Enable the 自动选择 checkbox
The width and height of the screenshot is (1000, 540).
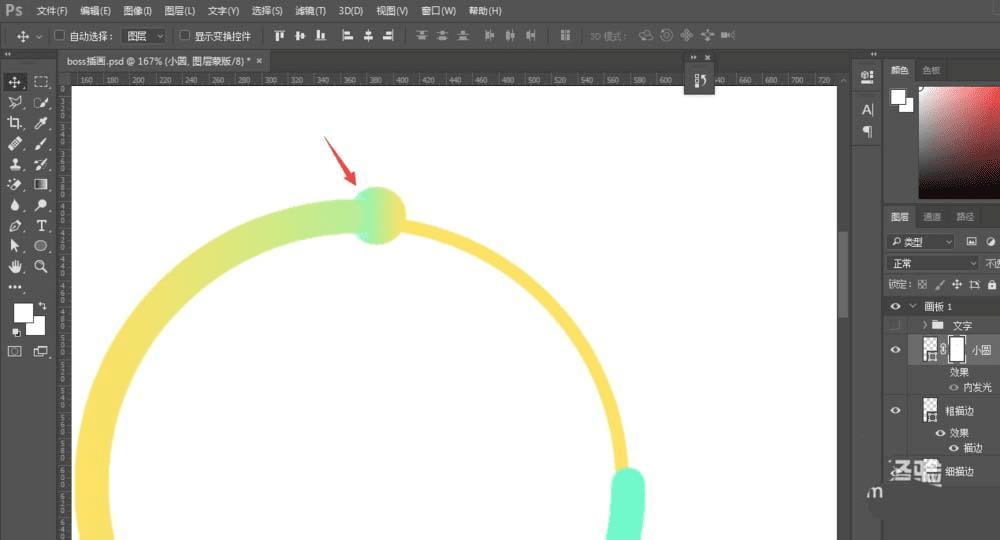(x=59, y=36)
